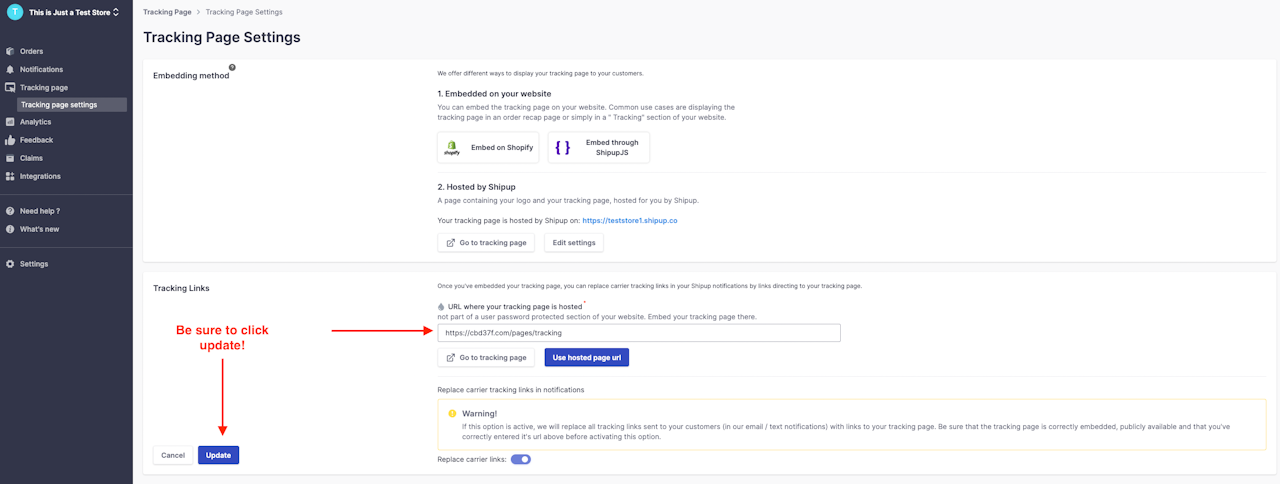1280x484 pixels.
Task: Open the teststore1.shipup.co hosted link
Action: point(630,220)
